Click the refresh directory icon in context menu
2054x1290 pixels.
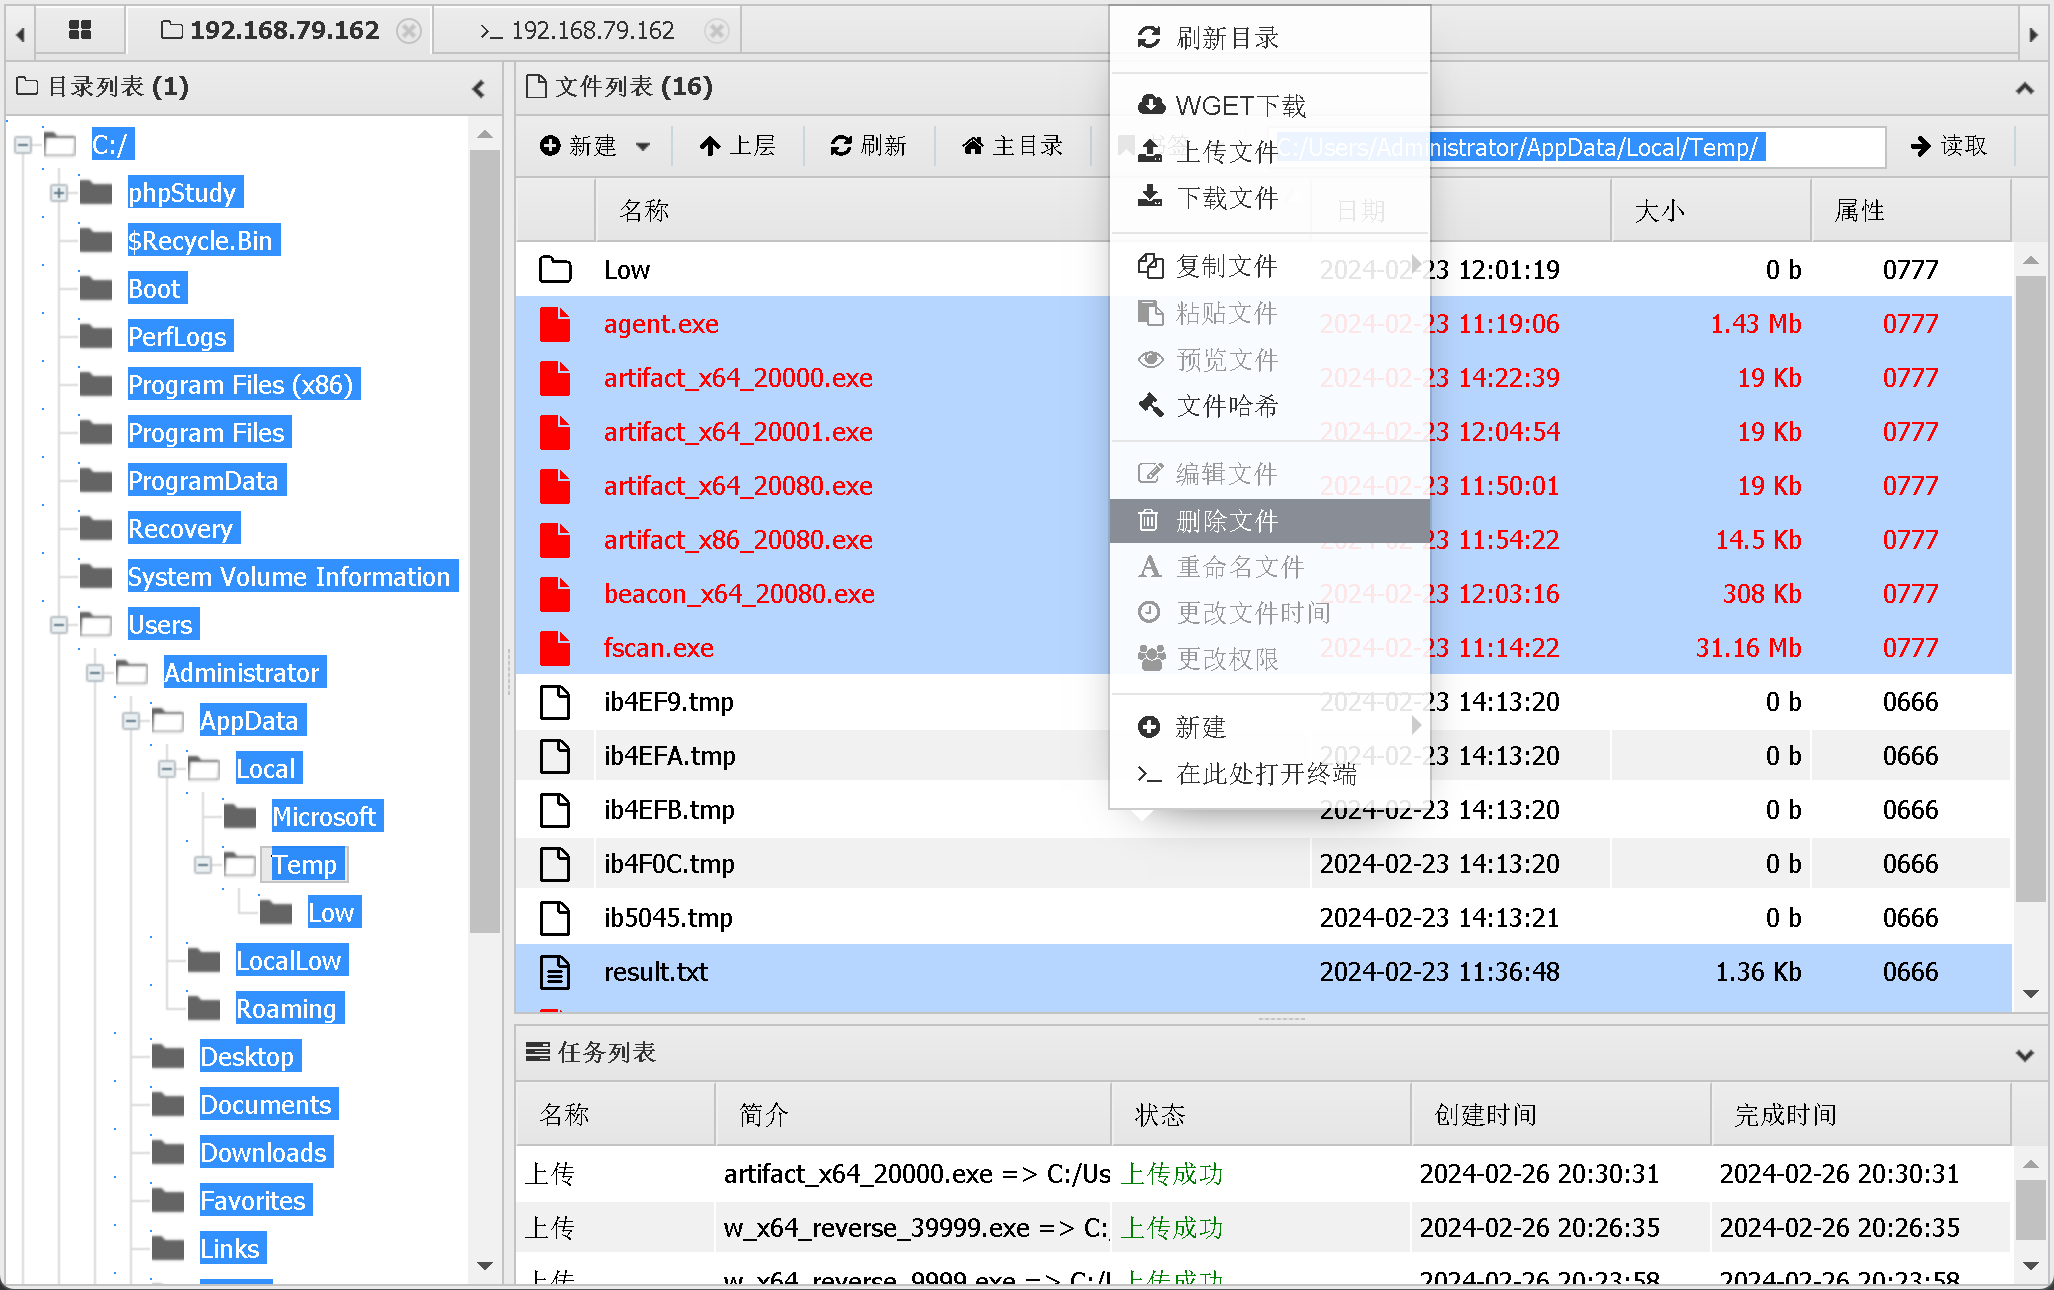1149,38
